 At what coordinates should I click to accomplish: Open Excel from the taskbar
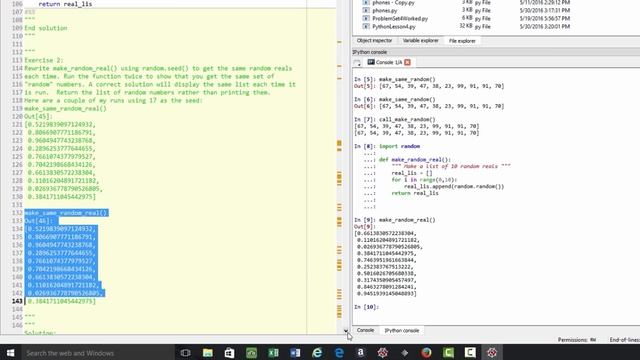273,353
